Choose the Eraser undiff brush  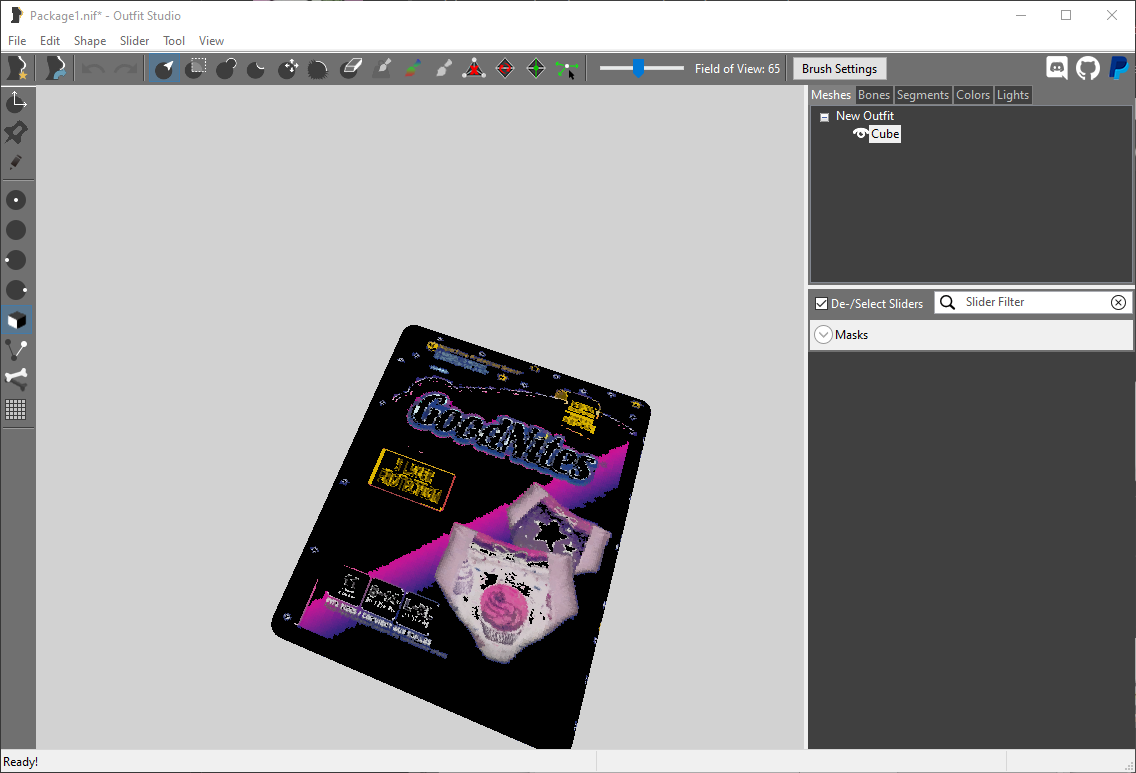(351, 69)
